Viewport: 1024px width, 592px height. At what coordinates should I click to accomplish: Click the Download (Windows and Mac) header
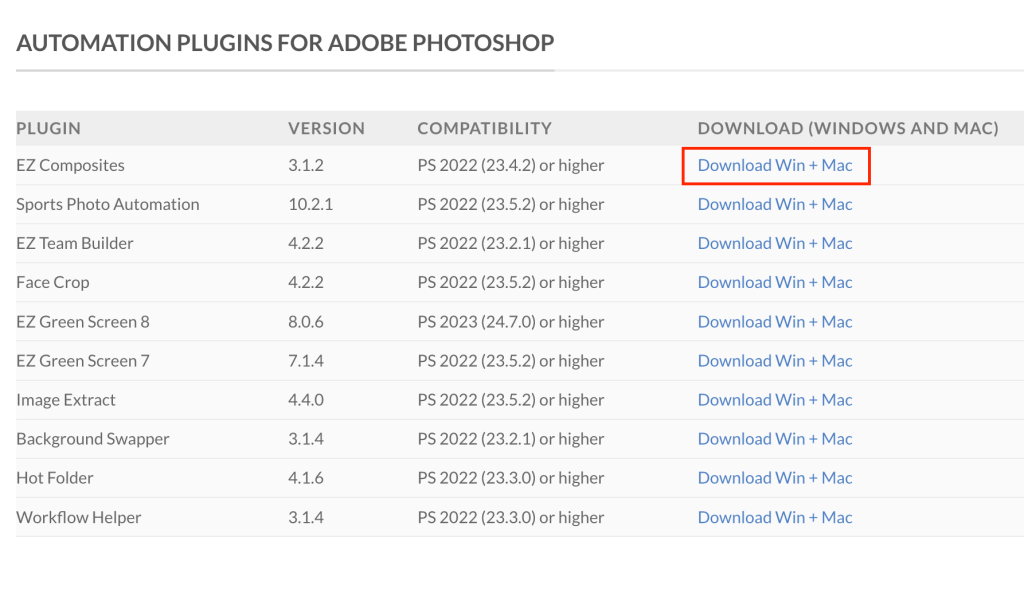point(848,128)
